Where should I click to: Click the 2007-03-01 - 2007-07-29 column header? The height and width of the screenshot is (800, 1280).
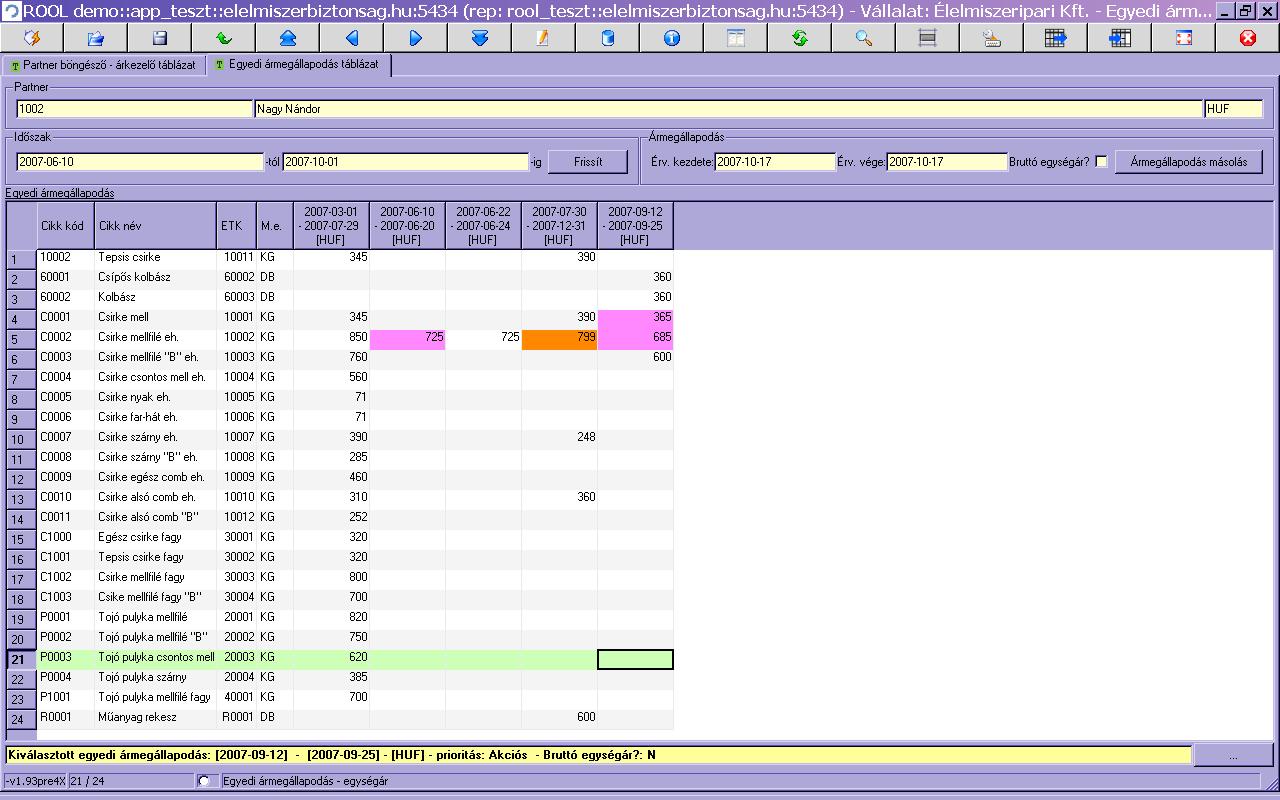(331, 226)
